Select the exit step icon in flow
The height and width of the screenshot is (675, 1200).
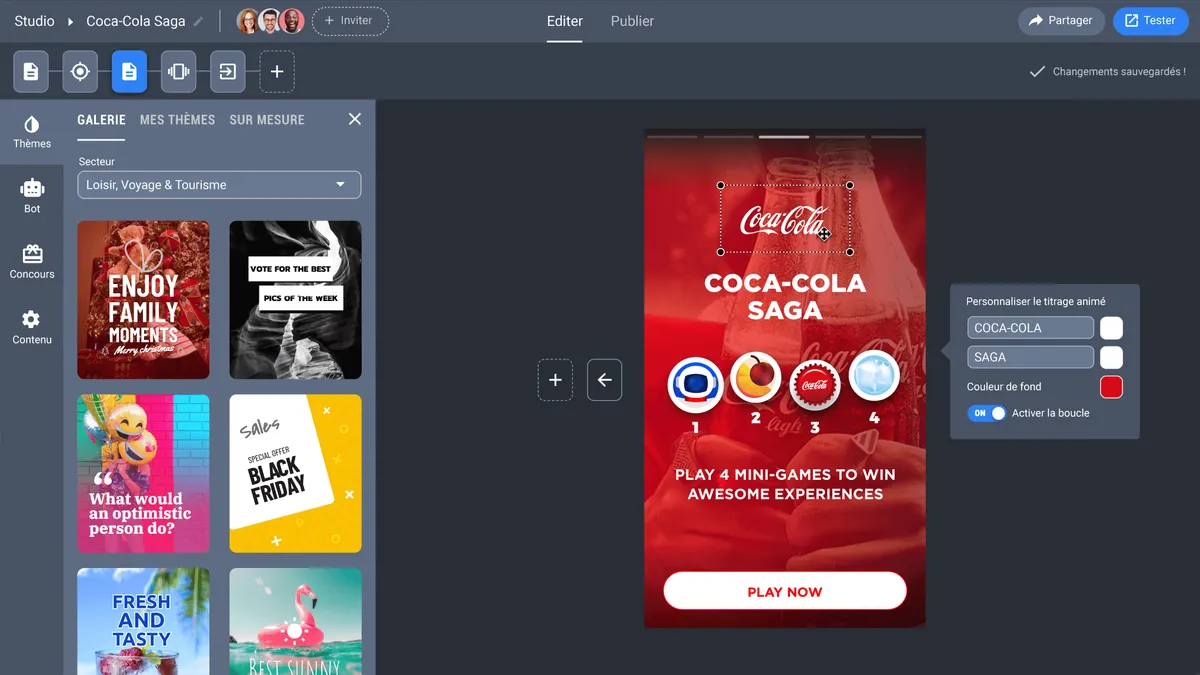click(x=228, y=71)
